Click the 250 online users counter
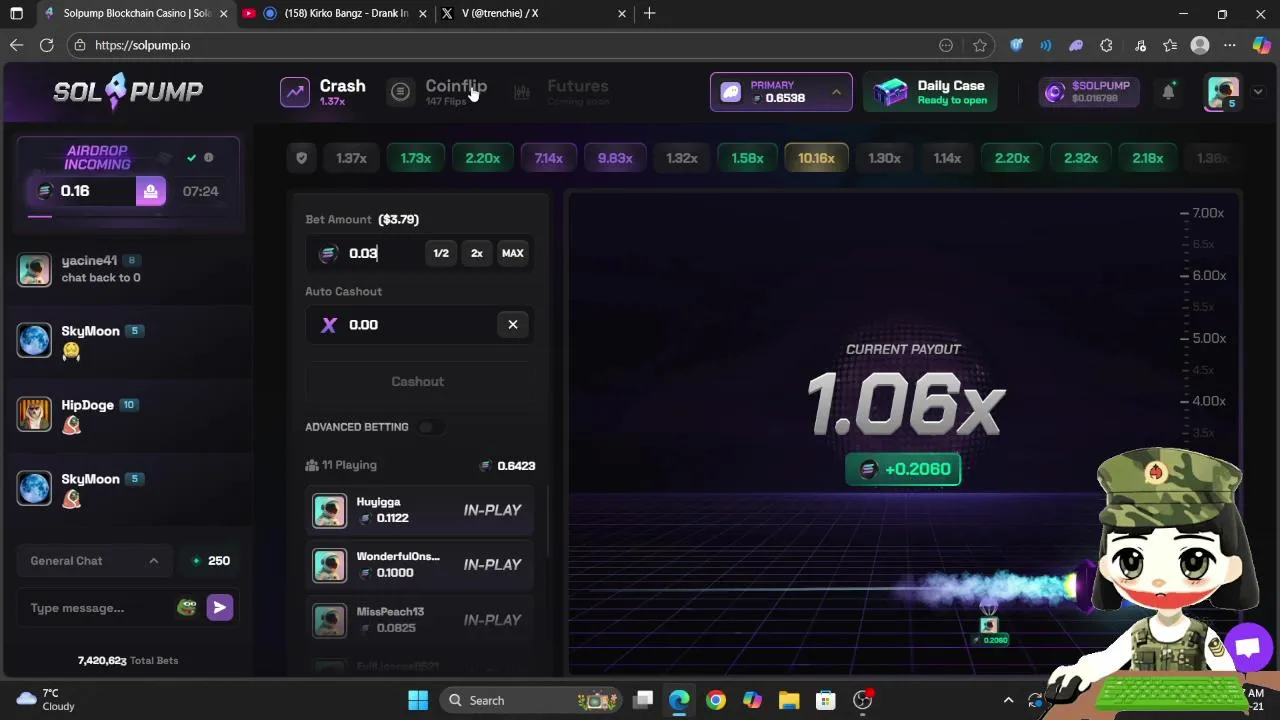Image resolution: width=1280 pixels, height=720 pixels. [211, 561]
